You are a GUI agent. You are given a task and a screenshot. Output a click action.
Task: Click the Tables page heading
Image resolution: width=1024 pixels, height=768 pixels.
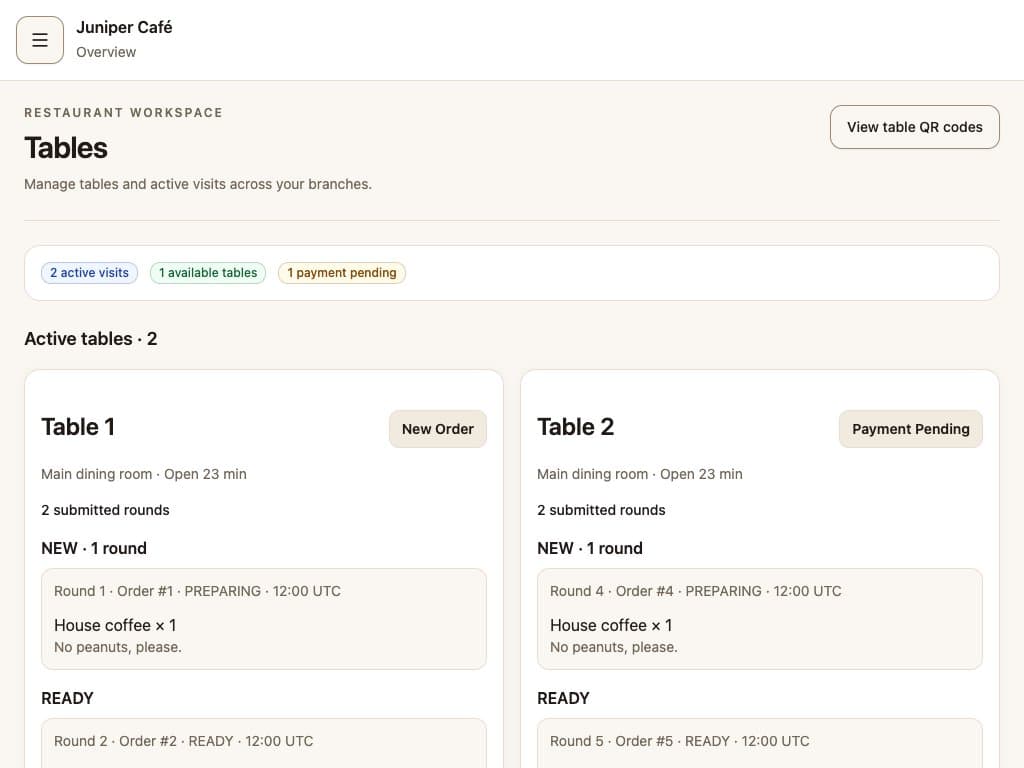coord(66,148)
